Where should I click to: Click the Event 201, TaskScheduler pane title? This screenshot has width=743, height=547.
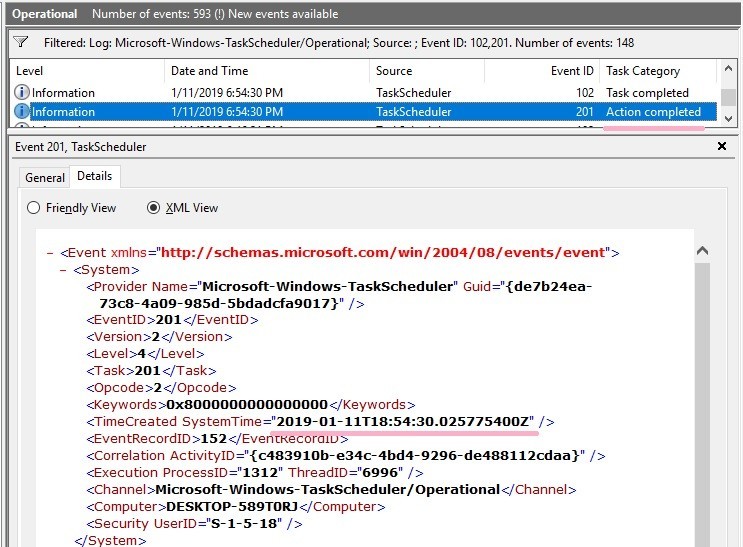(x=81, y=147)
